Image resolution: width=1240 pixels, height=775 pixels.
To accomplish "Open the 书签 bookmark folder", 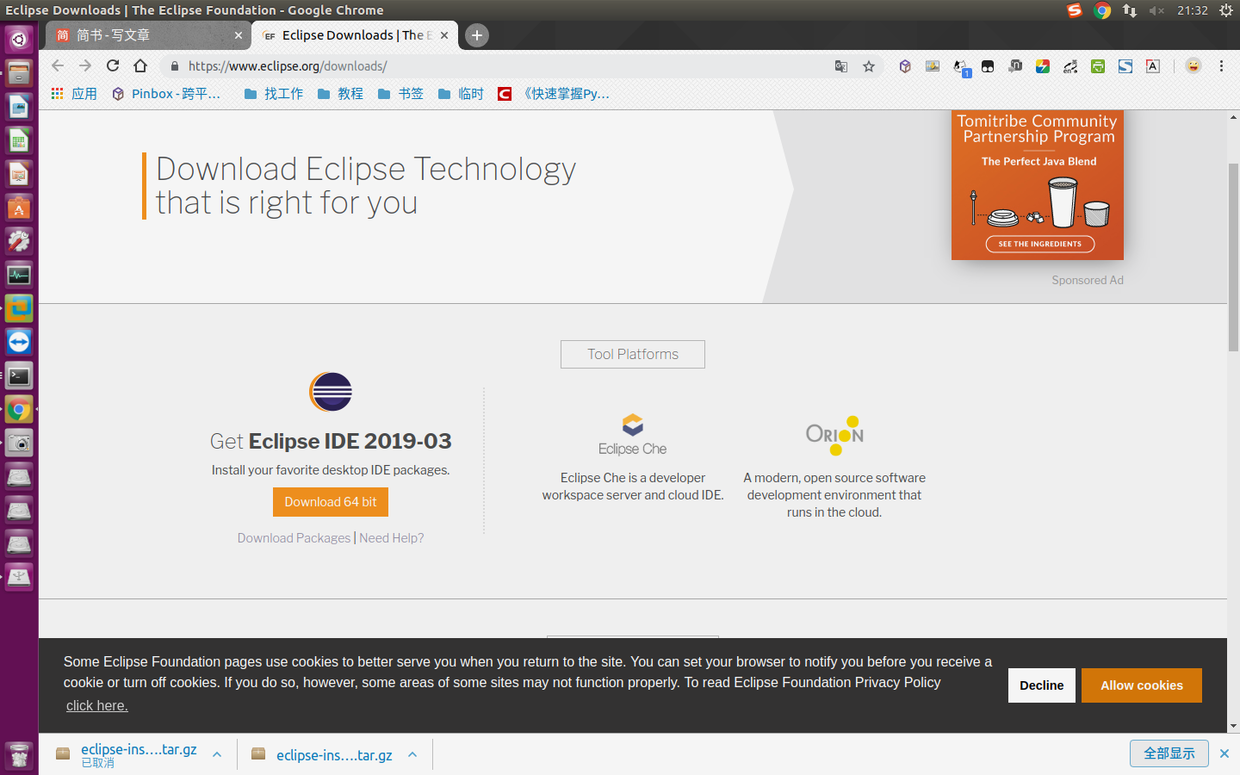I will click(400, 94).
